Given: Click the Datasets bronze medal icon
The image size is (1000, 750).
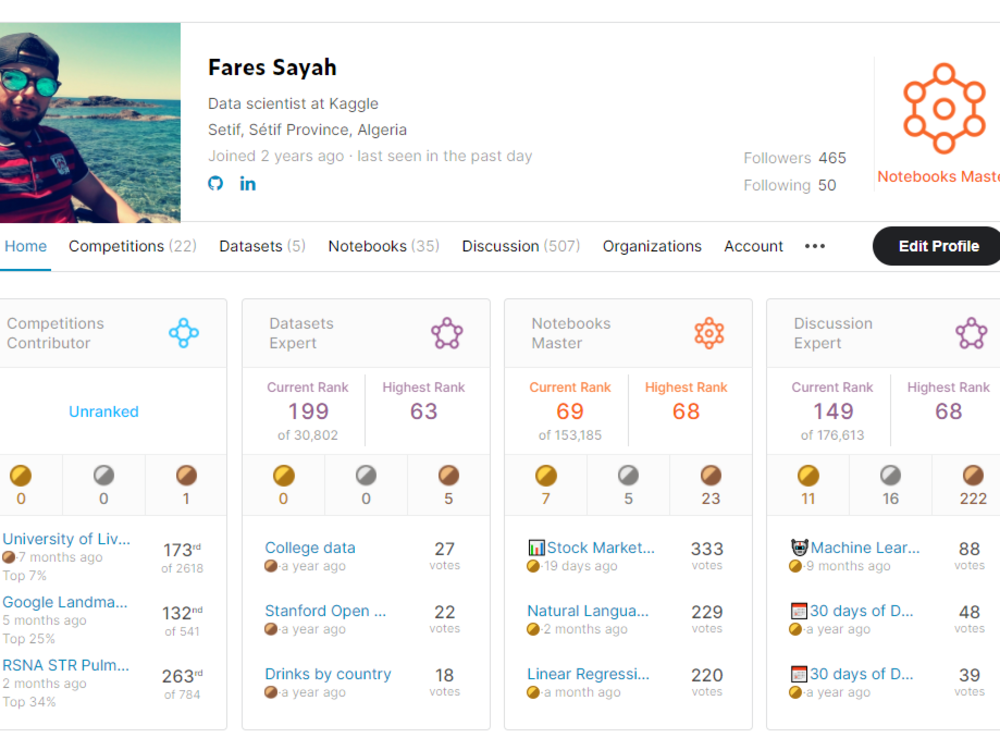Looking at the screenshot, I should click(x=449, y=475).
